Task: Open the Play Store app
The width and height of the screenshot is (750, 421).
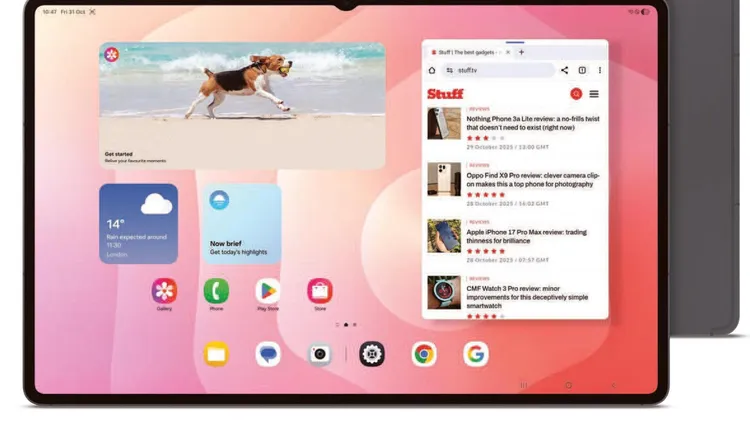Action: pyautogui.click(x=268, y=291)
